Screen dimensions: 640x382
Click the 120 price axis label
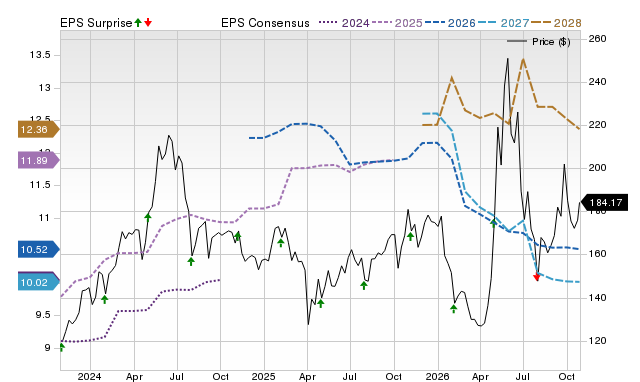tap(597, 340)
